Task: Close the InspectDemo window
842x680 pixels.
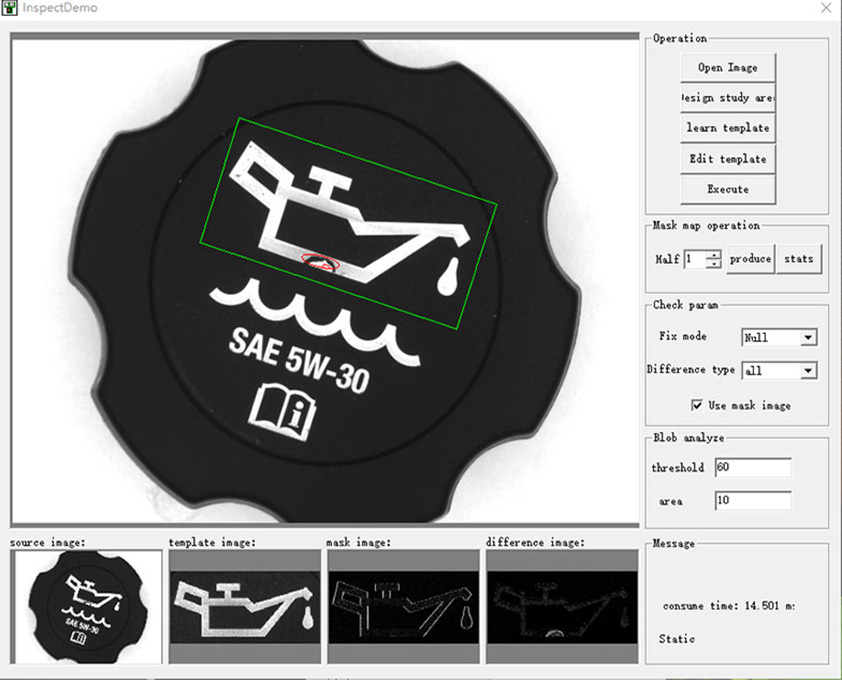Action: click(x=825, y=8)
